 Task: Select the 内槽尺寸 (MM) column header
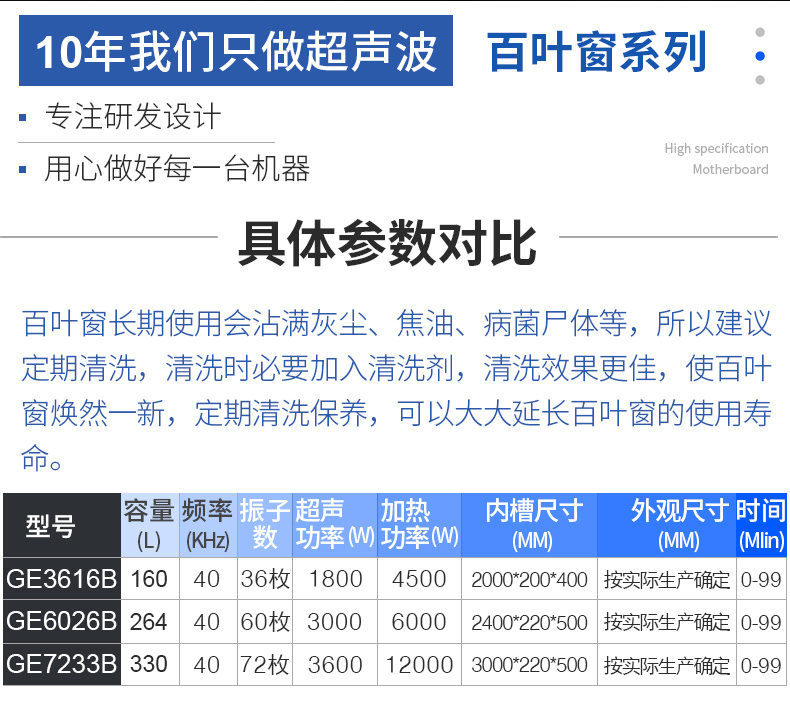(x=531, y=525)
